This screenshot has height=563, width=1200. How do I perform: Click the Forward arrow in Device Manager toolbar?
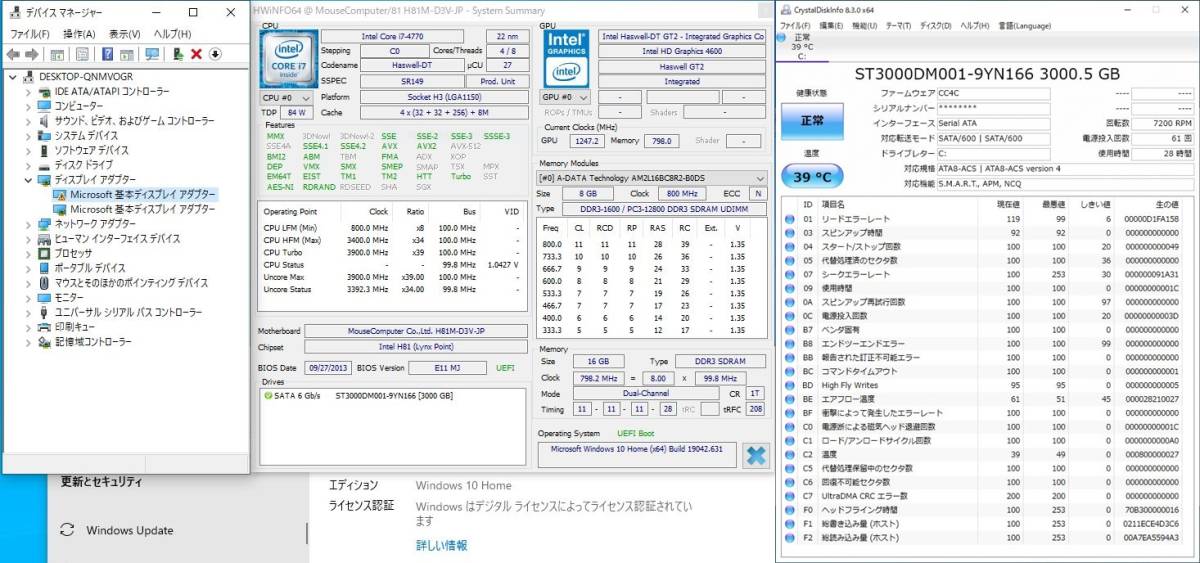(x=32, y=54)
